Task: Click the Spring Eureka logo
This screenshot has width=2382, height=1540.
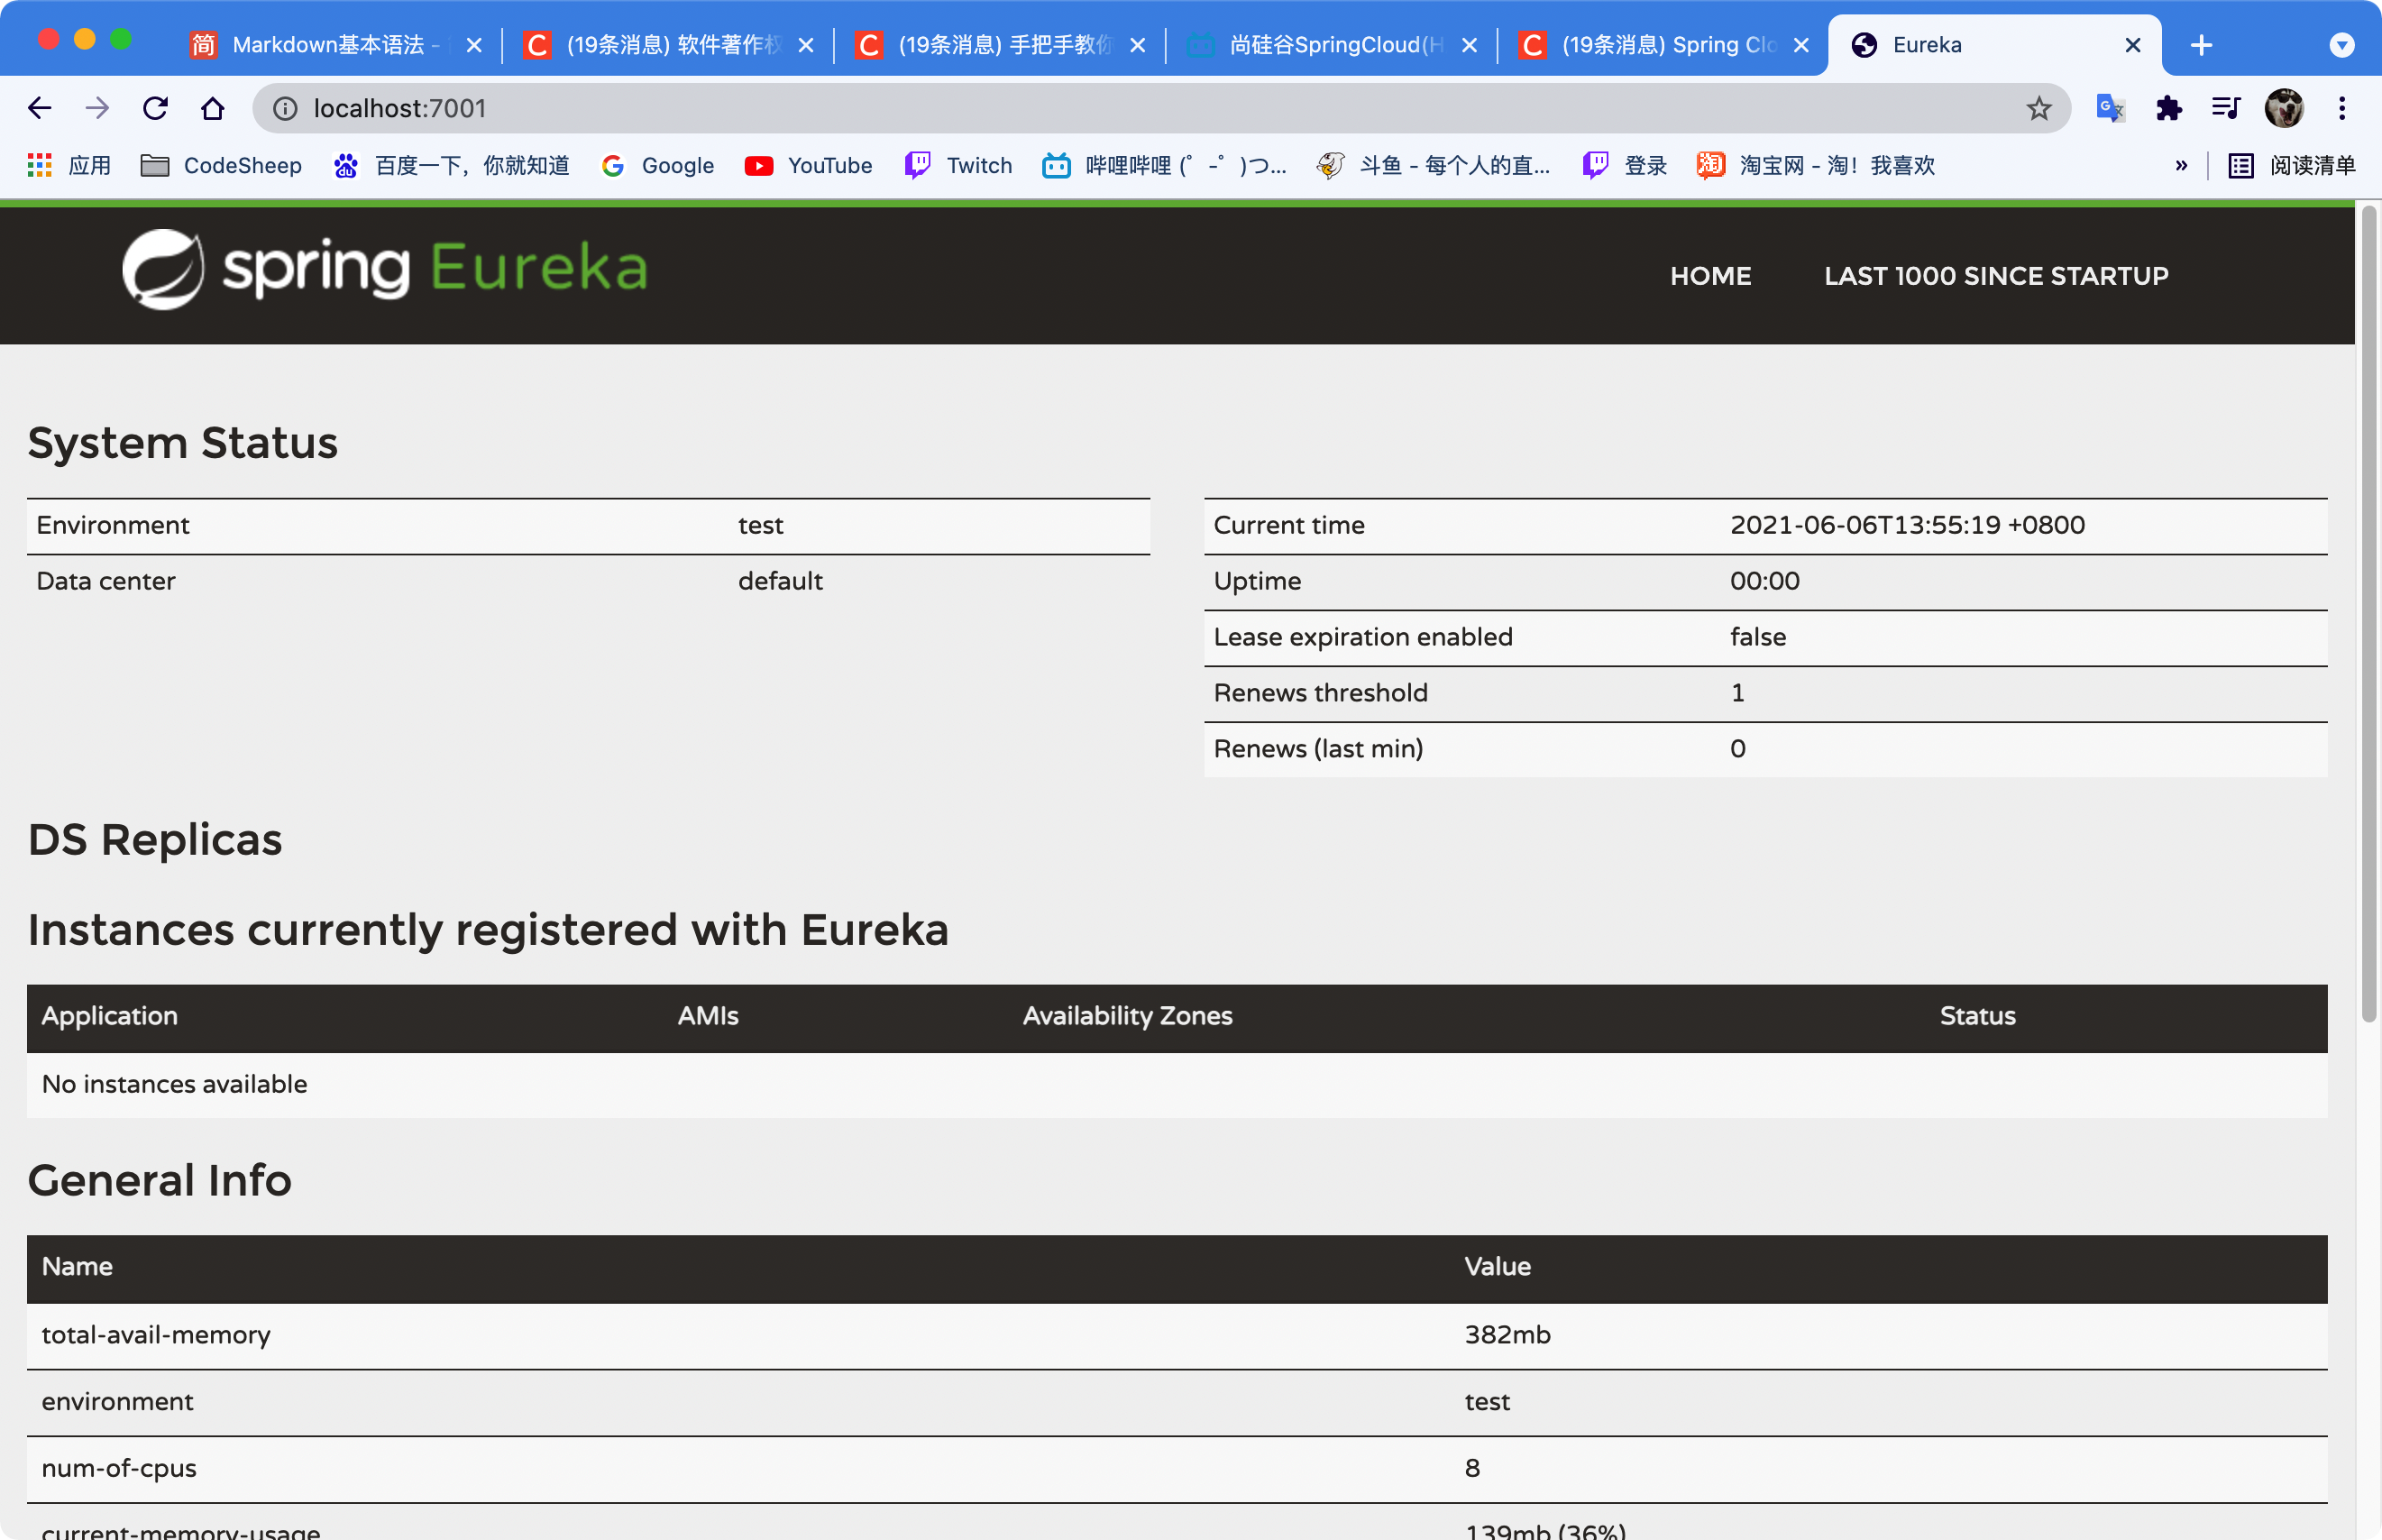Action: (x=384, y=268)
